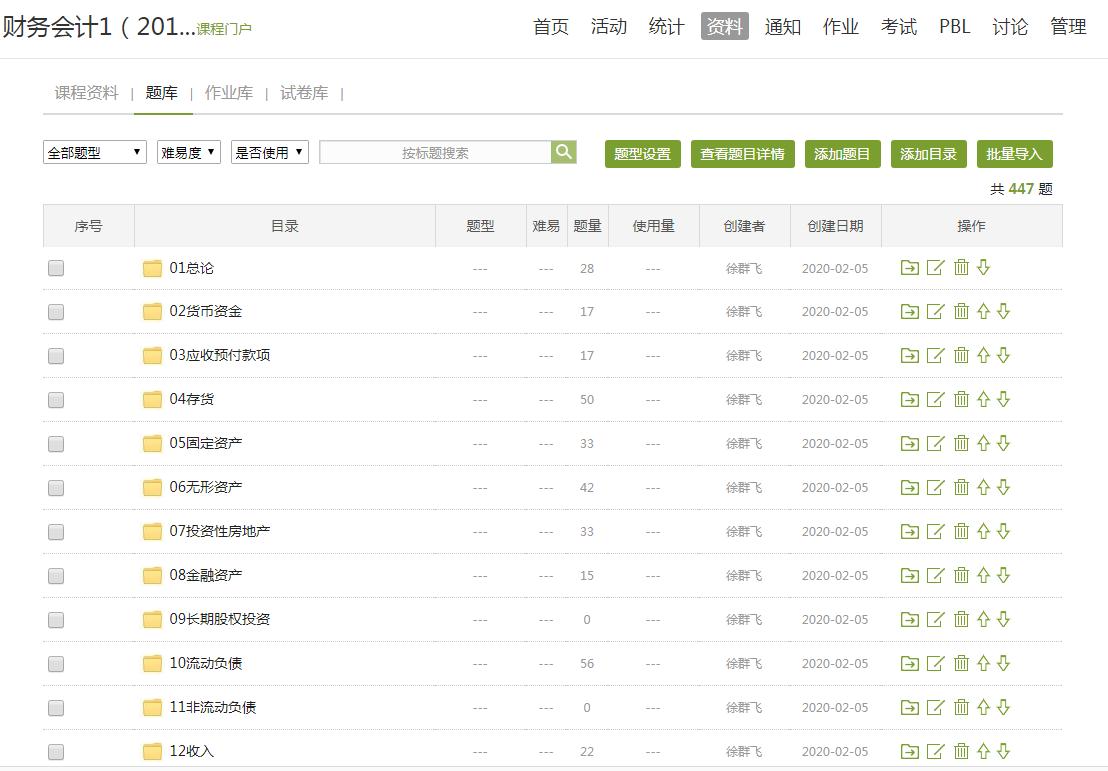Click the trash icon for 10流动负债

click(961, 664)
